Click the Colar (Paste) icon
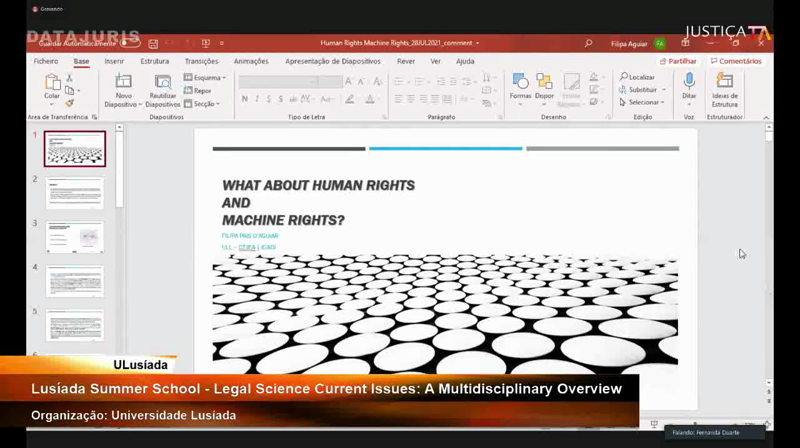The height and width of the screenshot is (448, 800). tap(51, 84)
